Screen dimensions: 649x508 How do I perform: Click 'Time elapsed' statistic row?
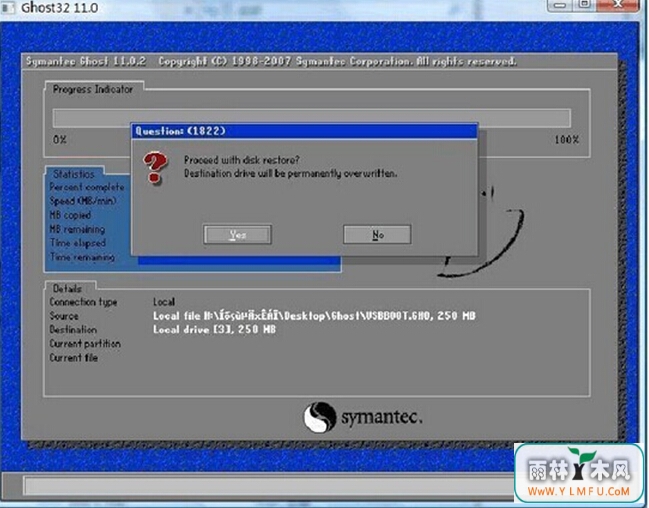[x=78, y=243]
